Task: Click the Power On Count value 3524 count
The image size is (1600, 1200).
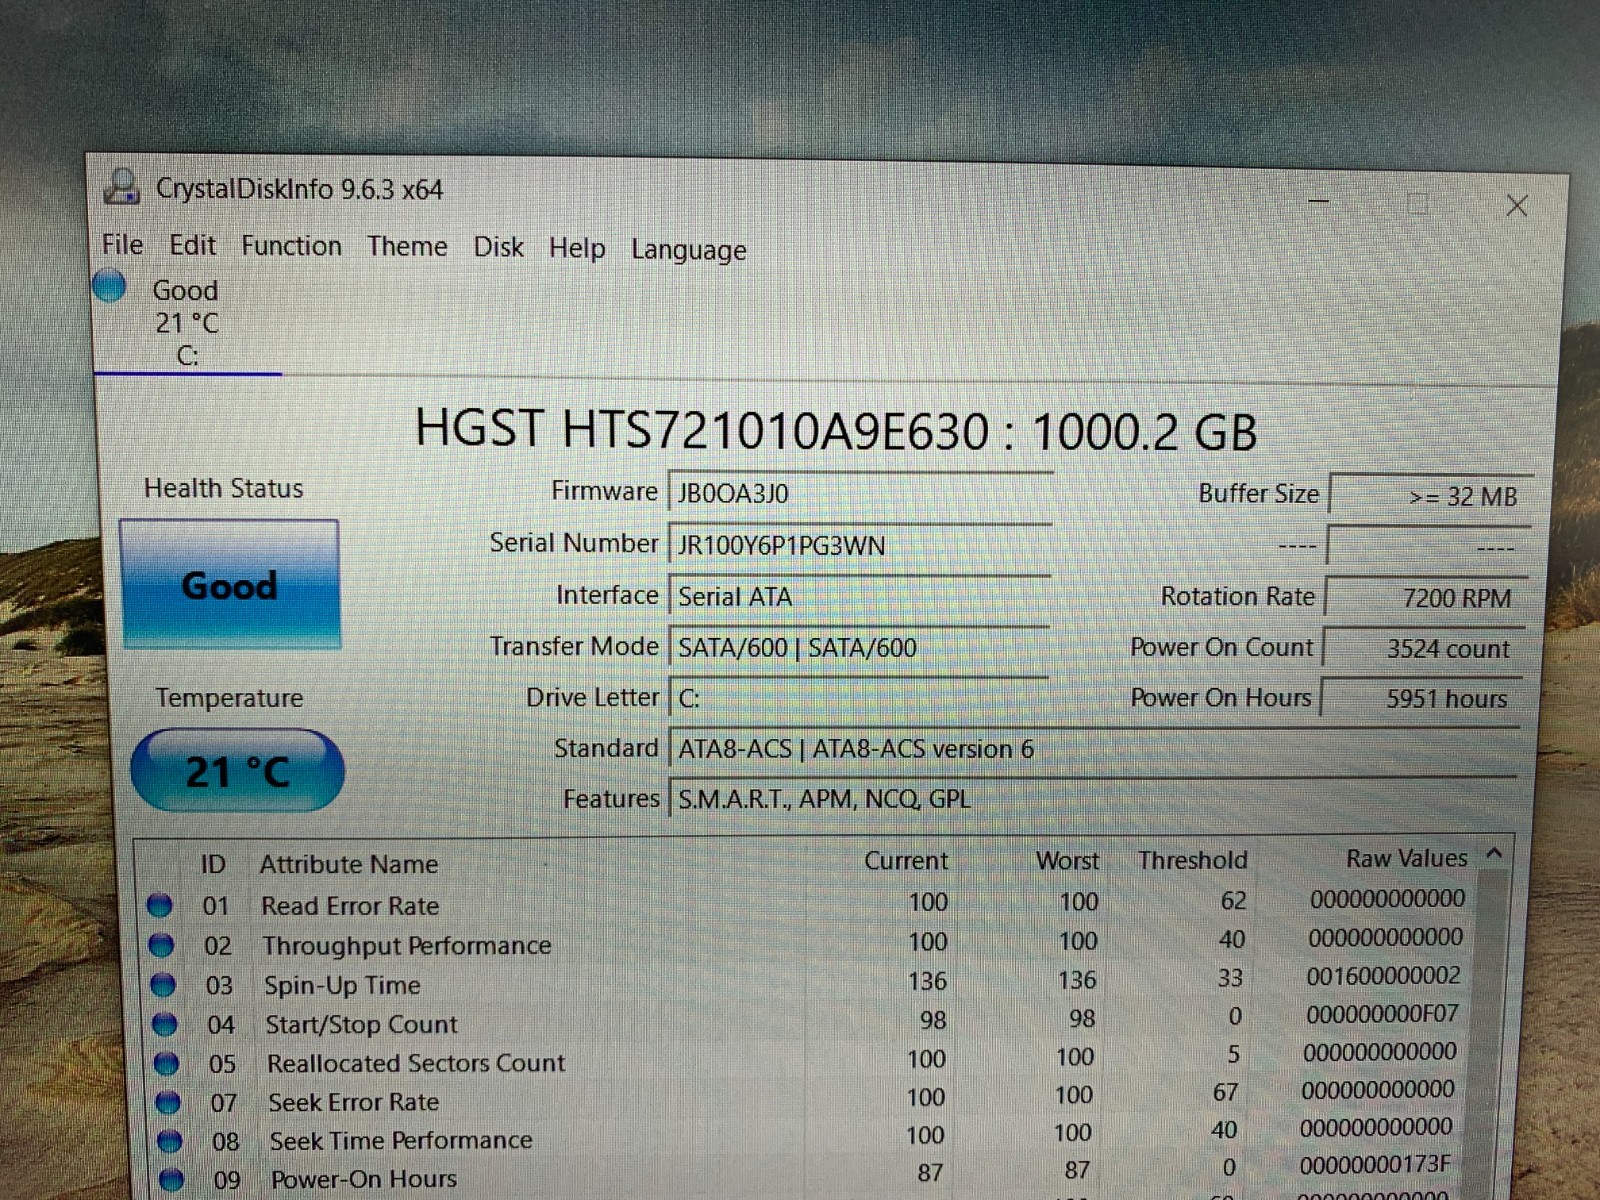Action: tap(1424, 648)
